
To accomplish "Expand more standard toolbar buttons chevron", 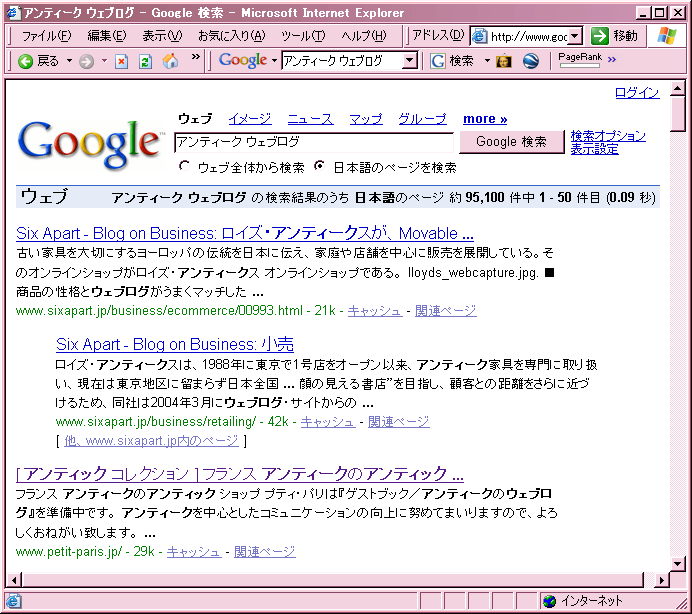I will tap(196, 57).
